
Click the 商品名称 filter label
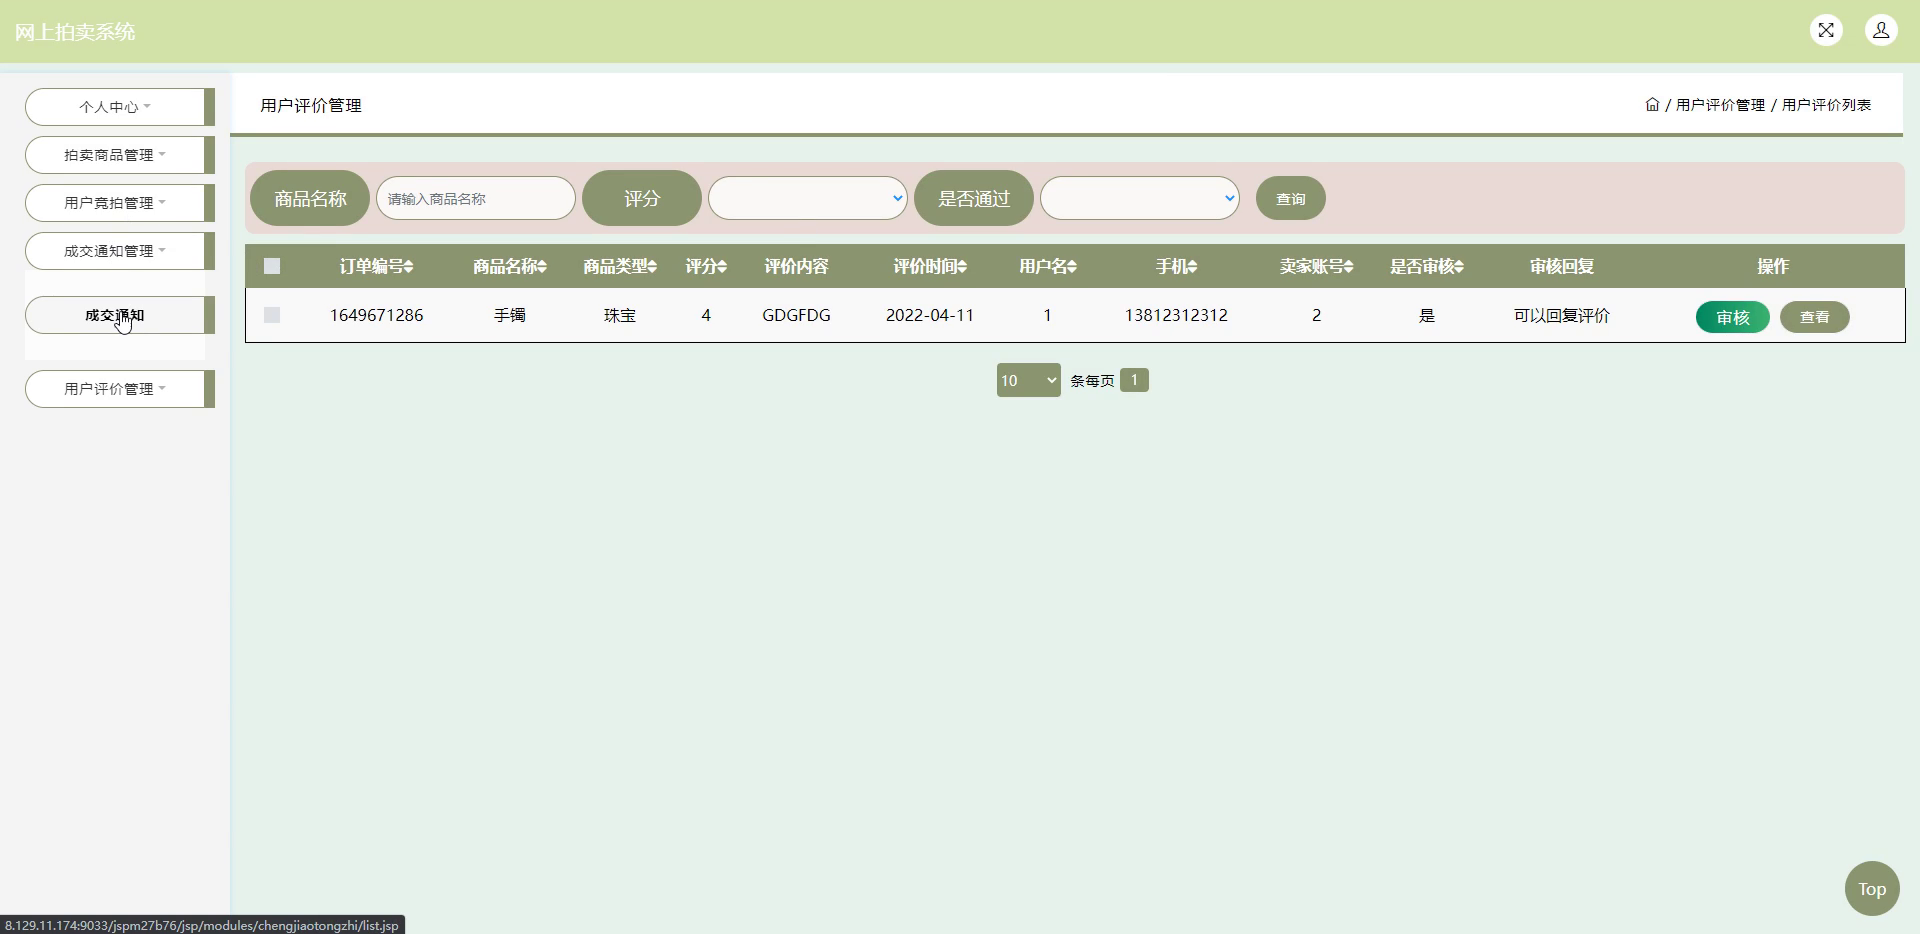[x=310, y=198]
